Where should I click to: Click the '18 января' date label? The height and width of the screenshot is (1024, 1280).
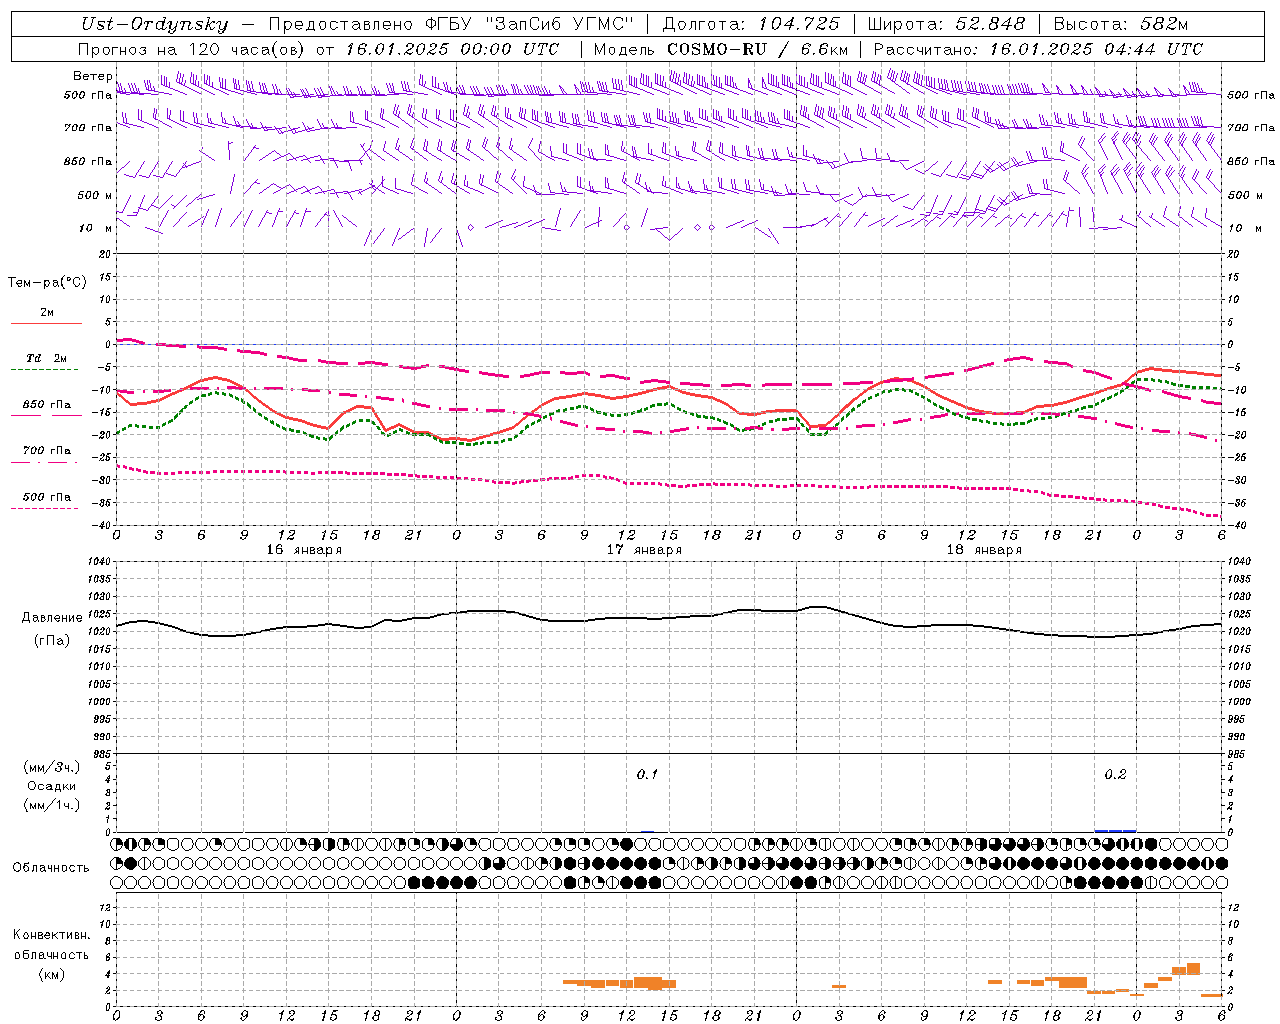point(984,550)
